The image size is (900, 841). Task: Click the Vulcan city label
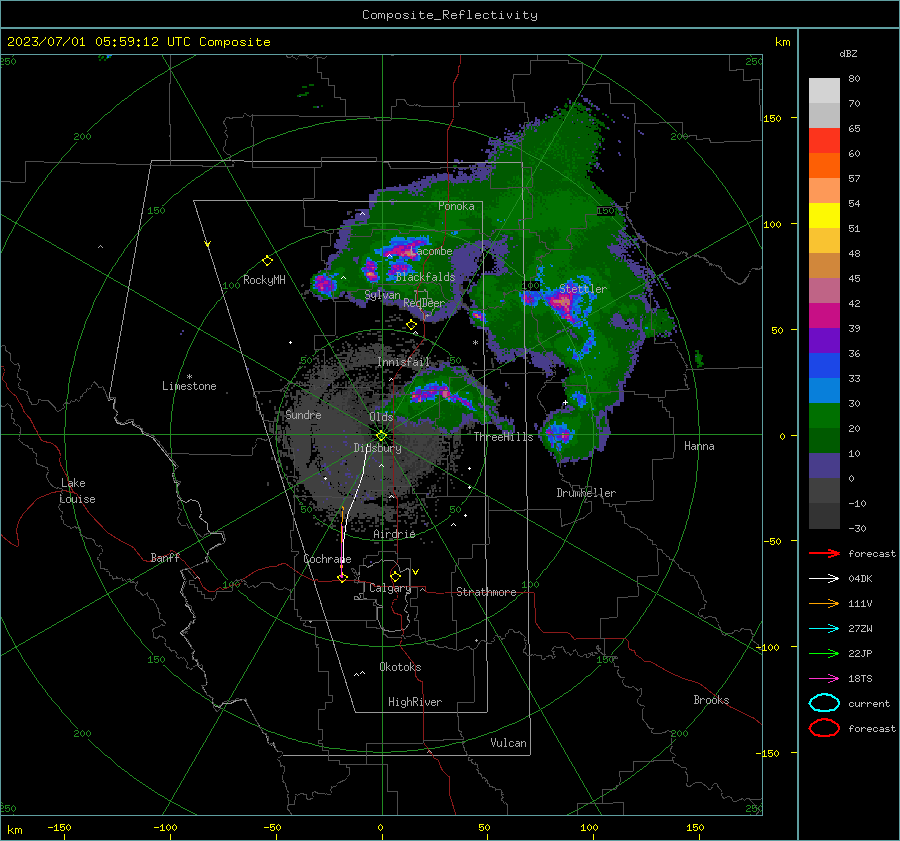pyautogui.click(x=508, y=743)
